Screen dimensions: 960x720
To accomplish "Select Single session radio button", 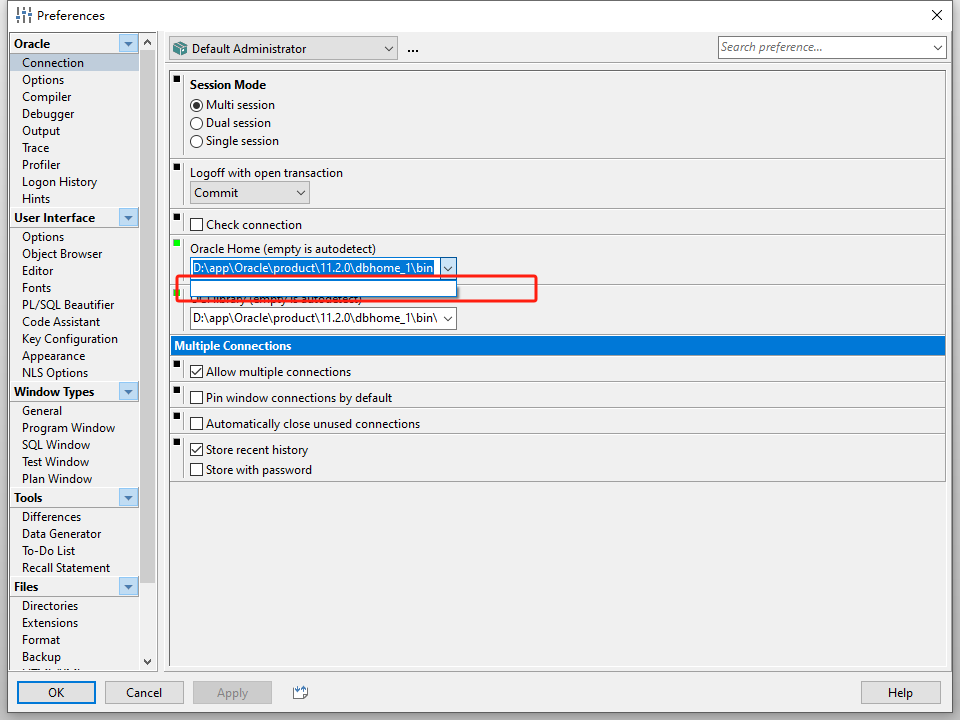I will click(x=197, y=141).
